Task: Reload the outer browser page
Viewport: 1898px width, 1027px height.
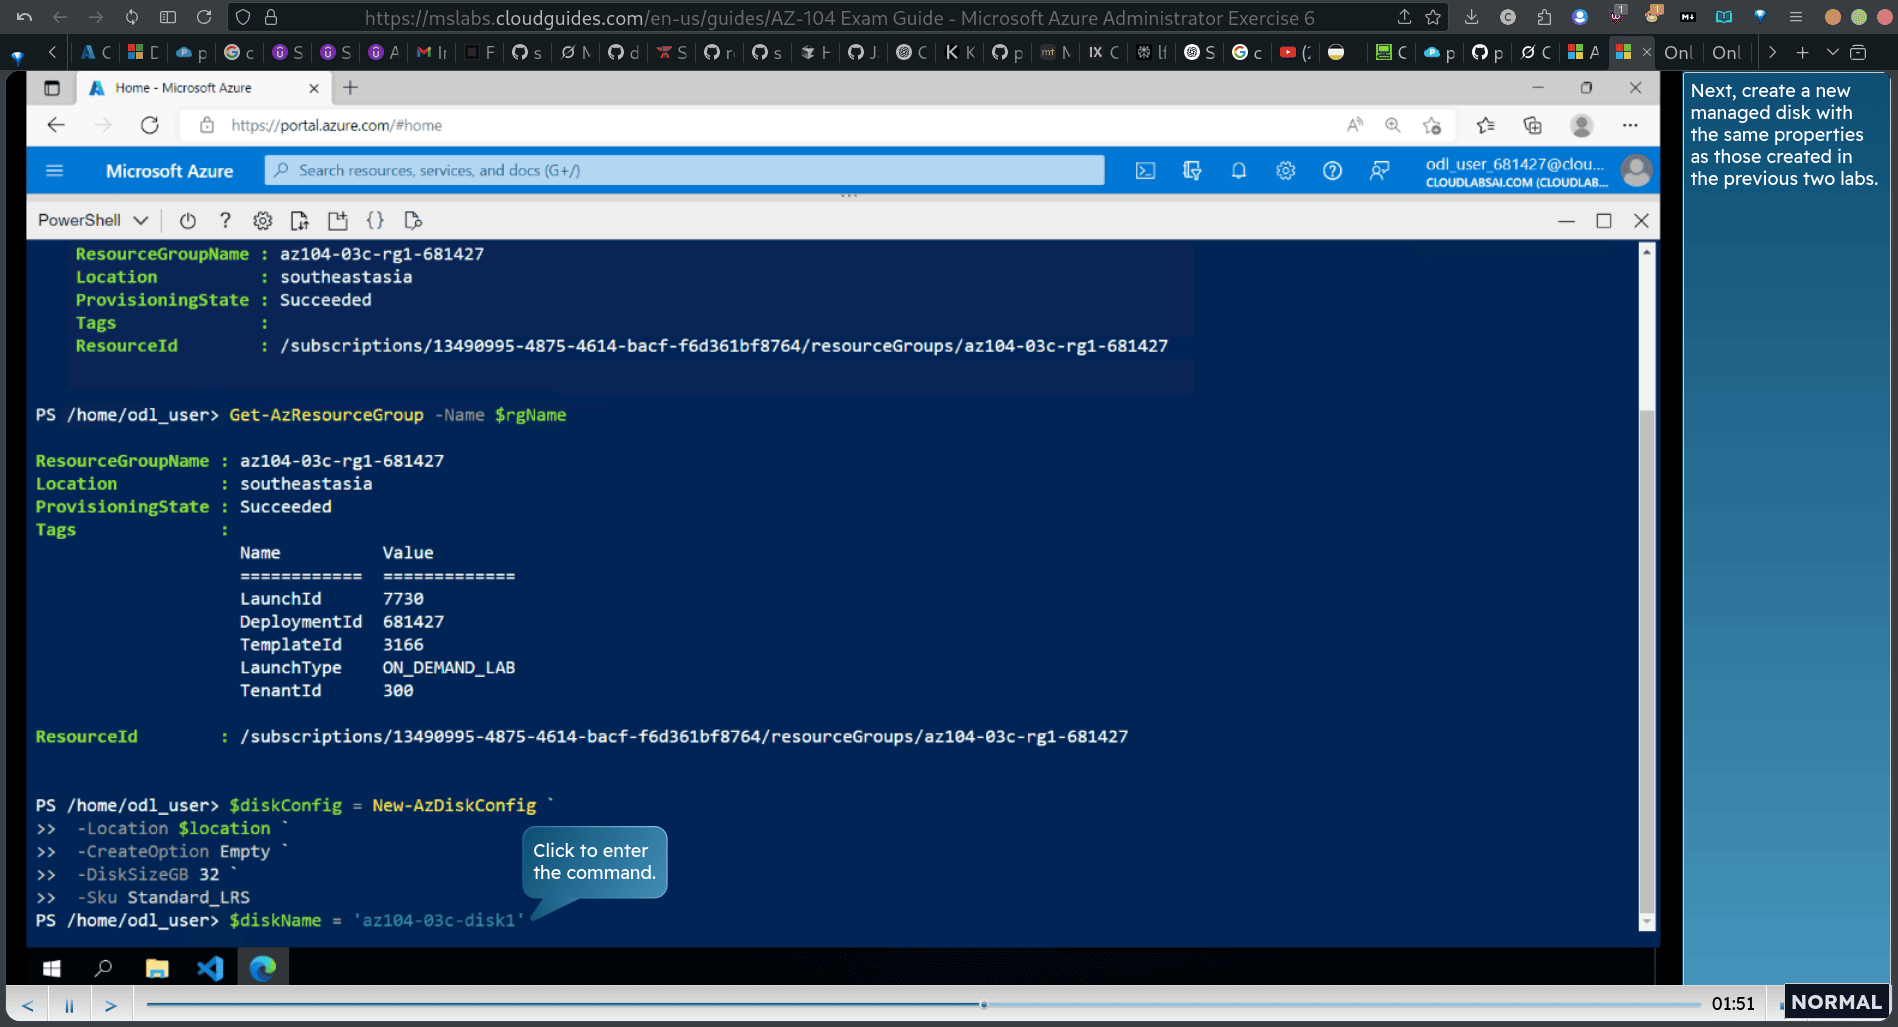Action: tap(204, 17)
